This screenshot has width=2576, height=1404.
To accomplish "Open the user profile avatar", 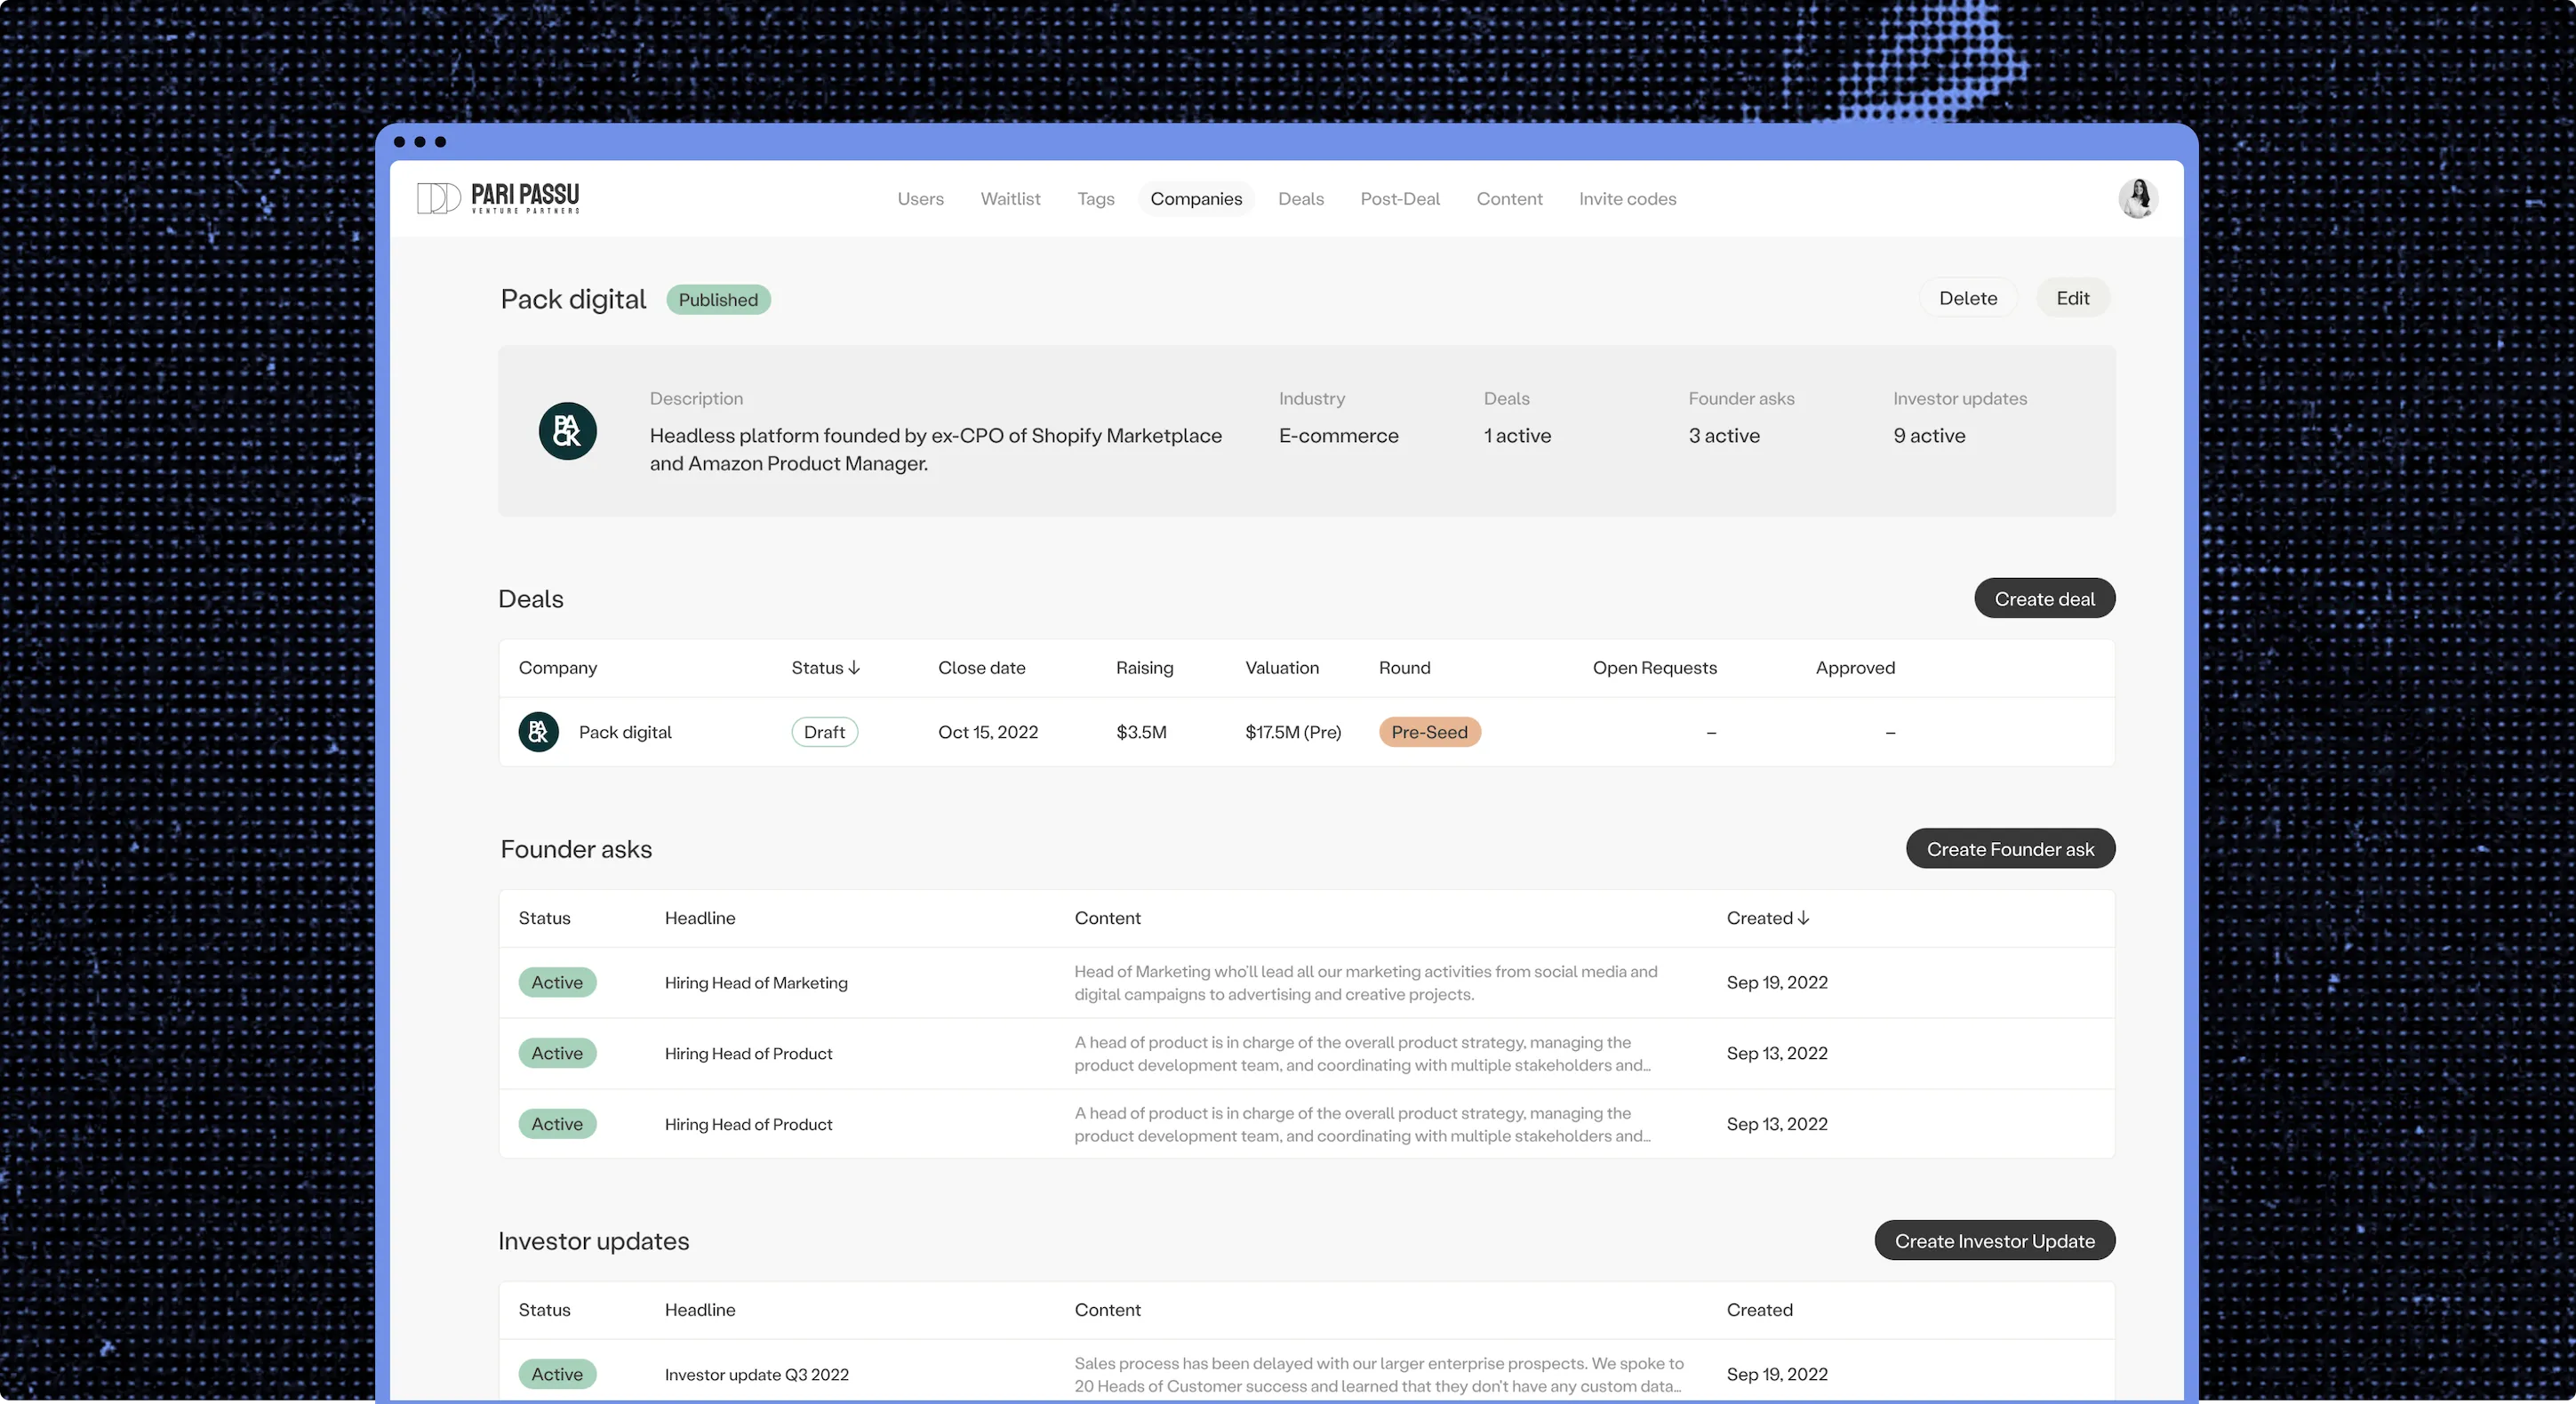I will tap(2137, 198).
